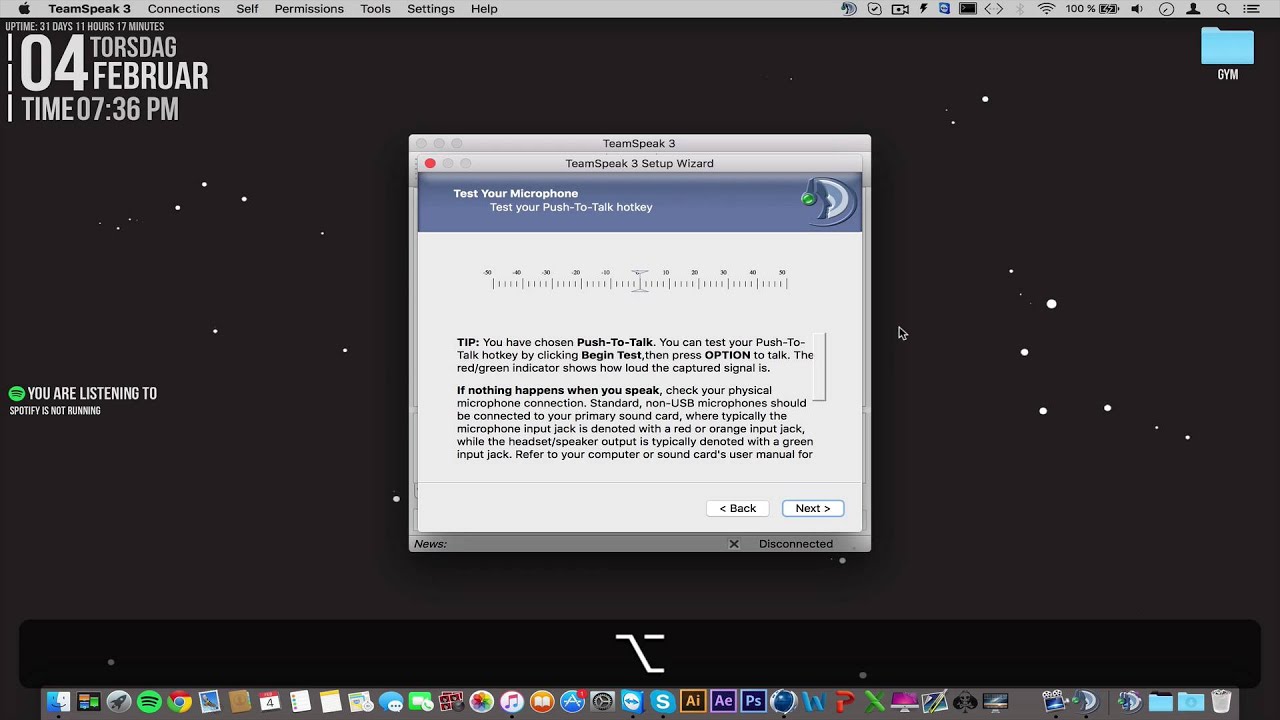Open the Apple menu
The width and height of the screenshot is (1280, 720).
pos(23,9)
